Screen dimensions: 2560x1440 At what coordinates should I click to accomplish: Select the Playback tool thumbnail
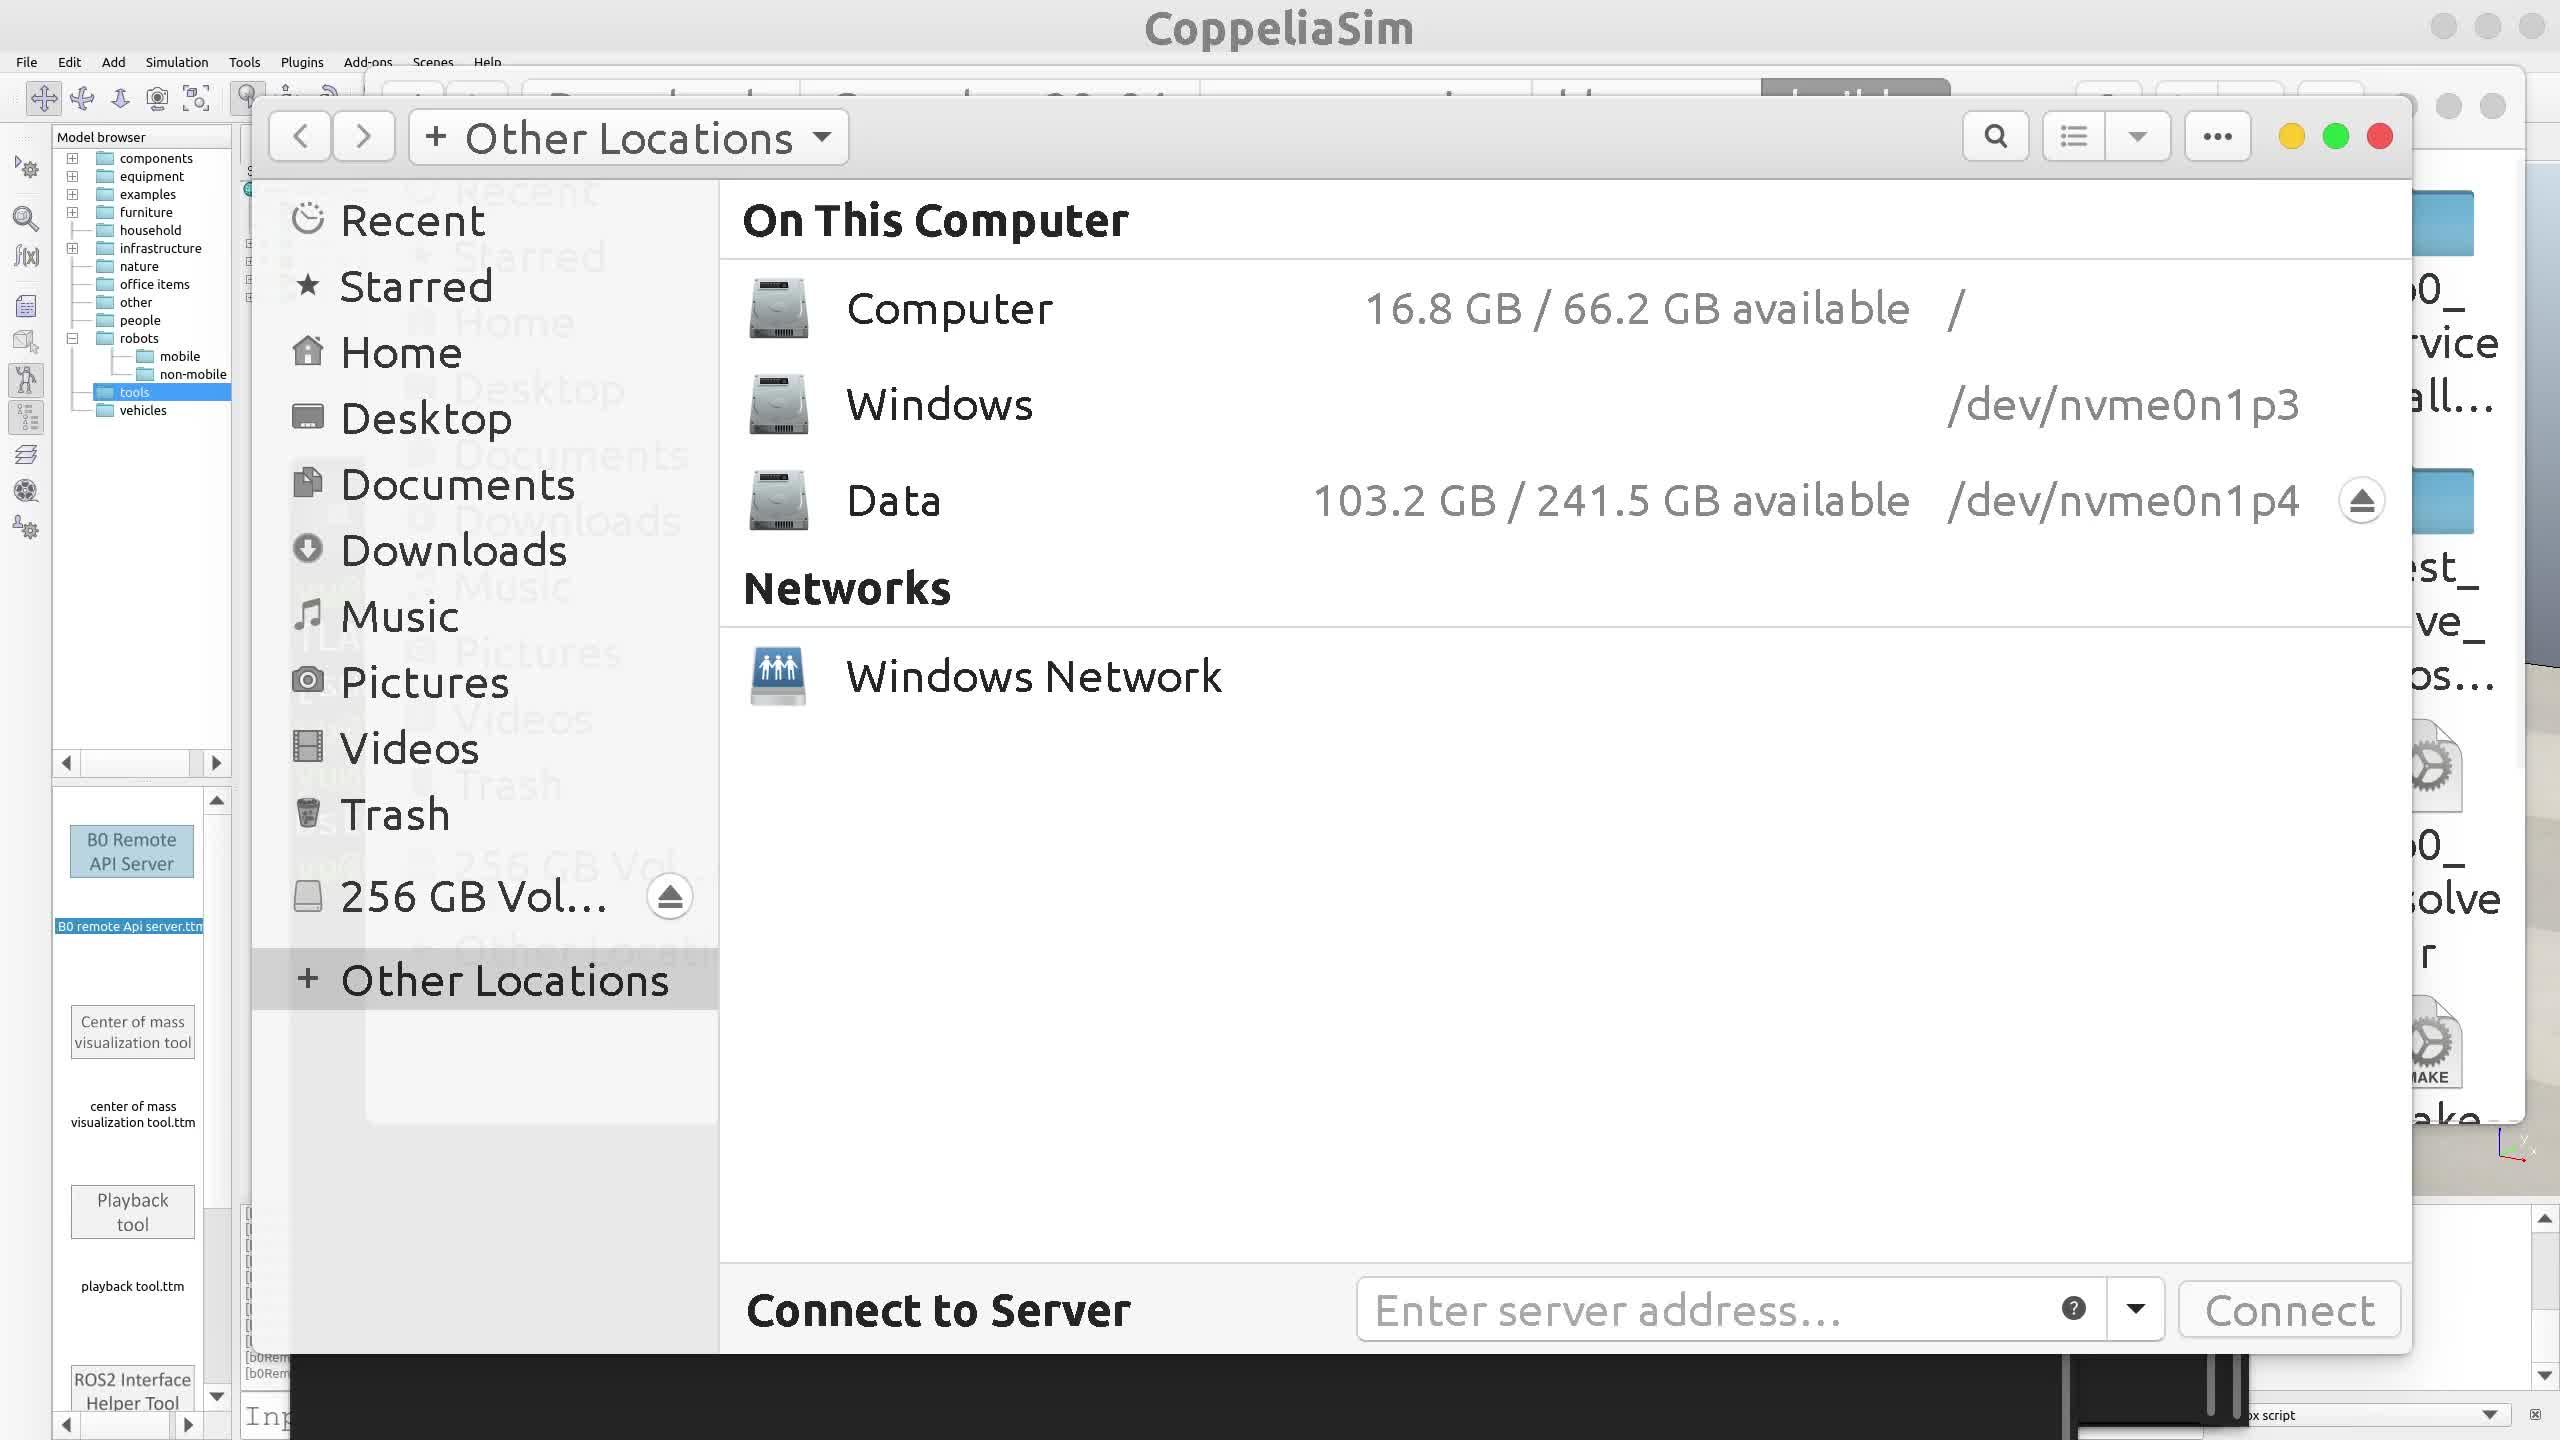pyautogui.click(x=133, y=1211)
